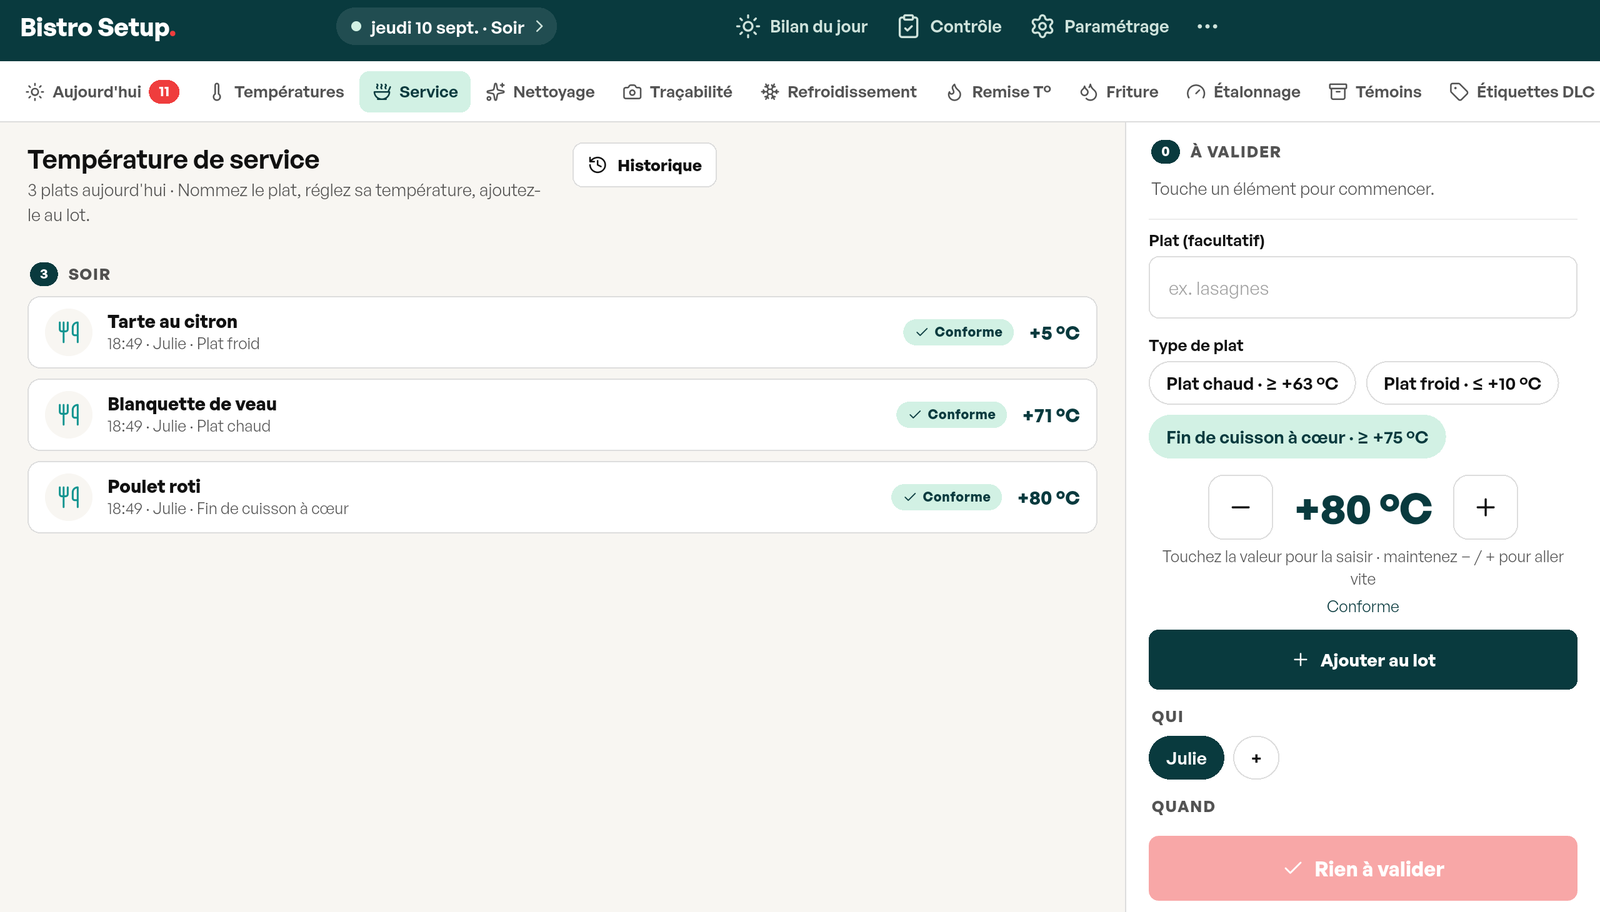
Task: Open the Blanquette de veau entry
Action: pos(562,414)
